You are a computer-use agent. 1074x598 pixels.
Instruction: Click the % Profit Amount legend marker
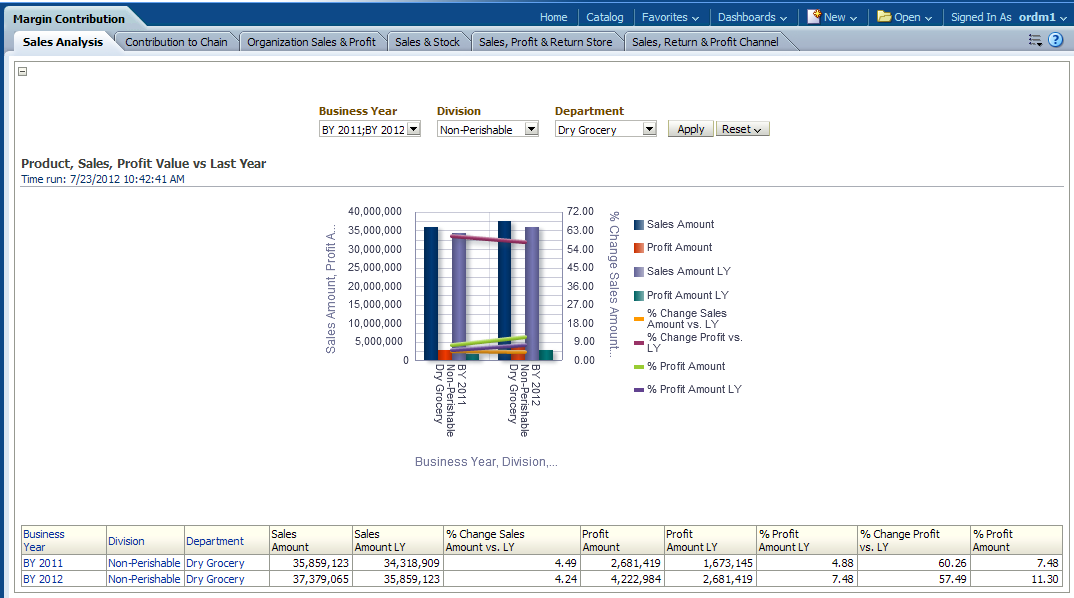tap(639, 367)
